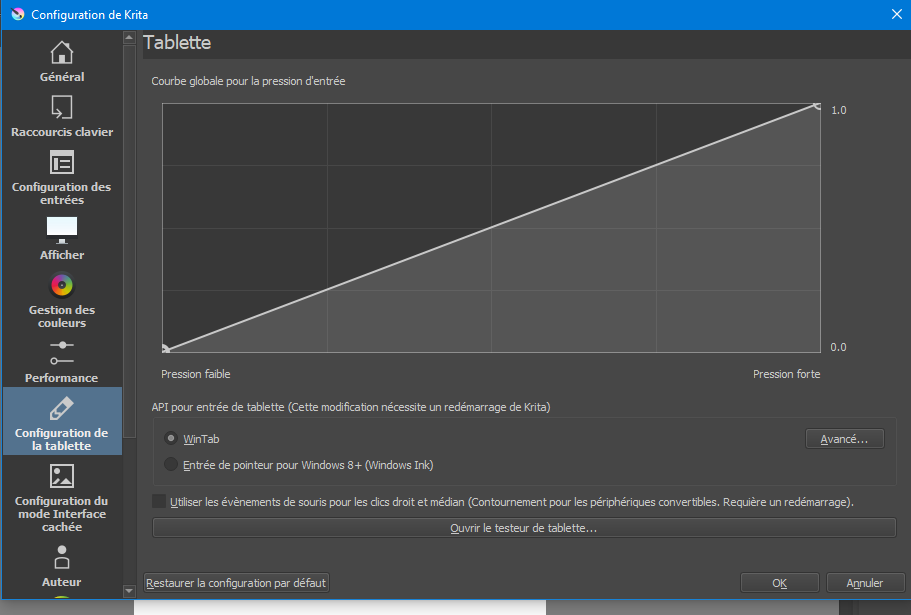Close the Configuration de Krita dialog
This screenshot has height=615, width=911.
[896, 14]
